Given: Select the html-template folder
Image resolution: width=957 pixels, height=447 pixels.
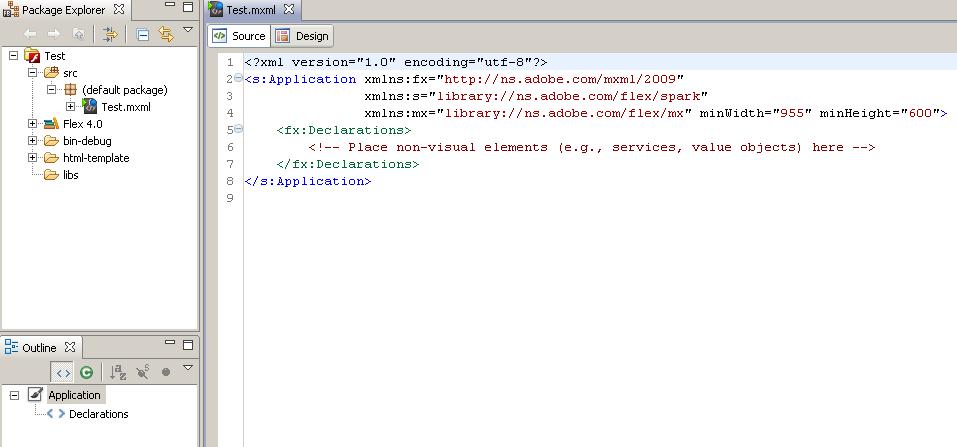Looking at the screenshot, I should point(96,158).
